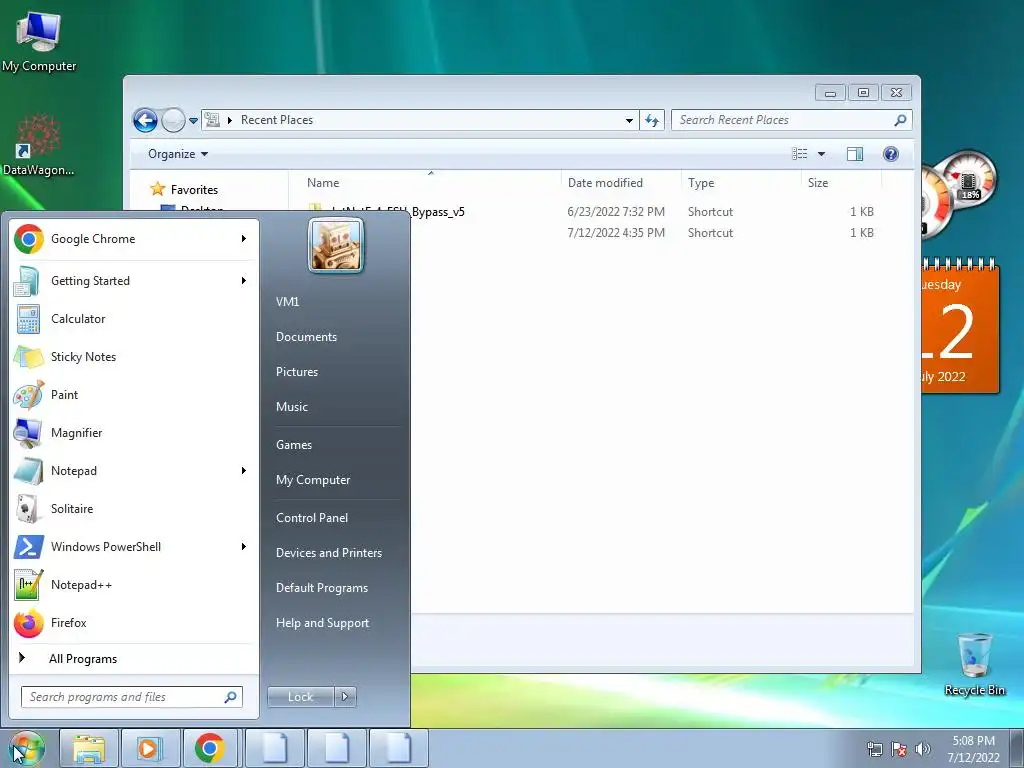Expand Google Chrome jump list arrow
1024x768 pixels.
(244, 238)
